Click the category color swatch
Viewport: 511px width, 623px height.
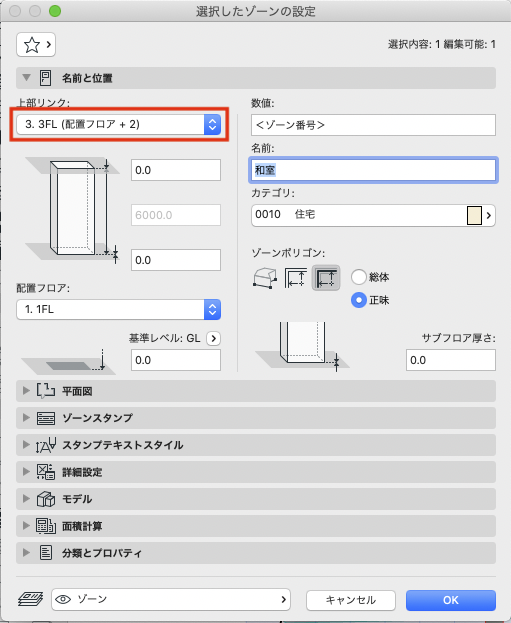[x=474, y=215]
